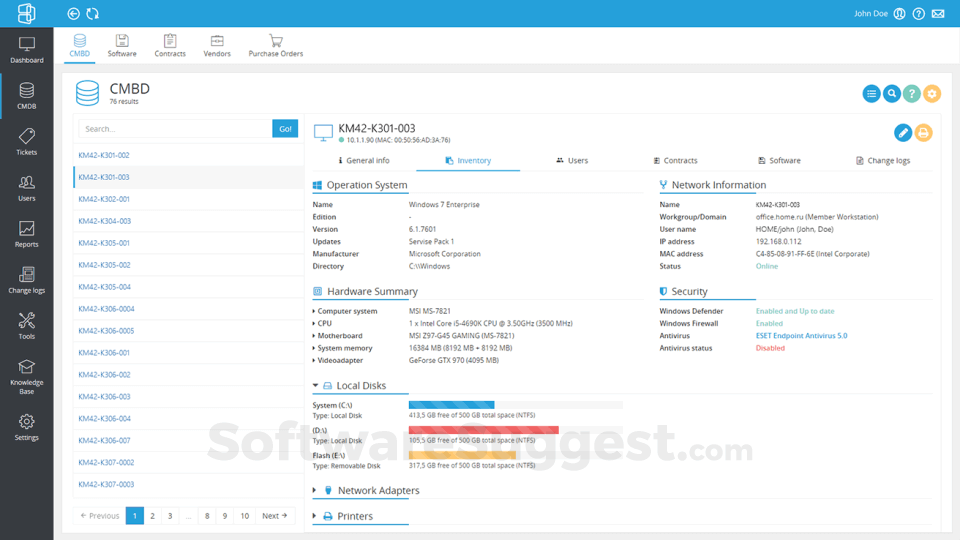Go to page 2 in pagination
Screen dimensions: 960x540
[152, 516]
